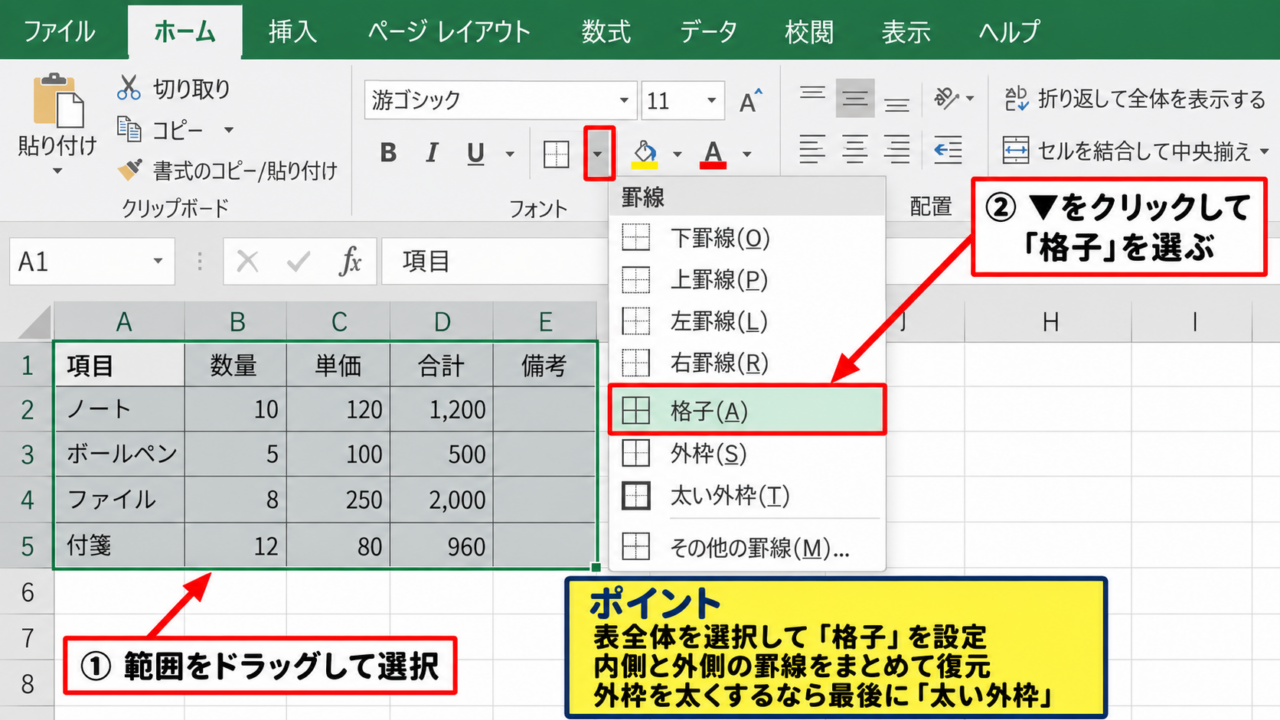Select row 6 header
1280x720 pixels.
(x=27, y=592)
